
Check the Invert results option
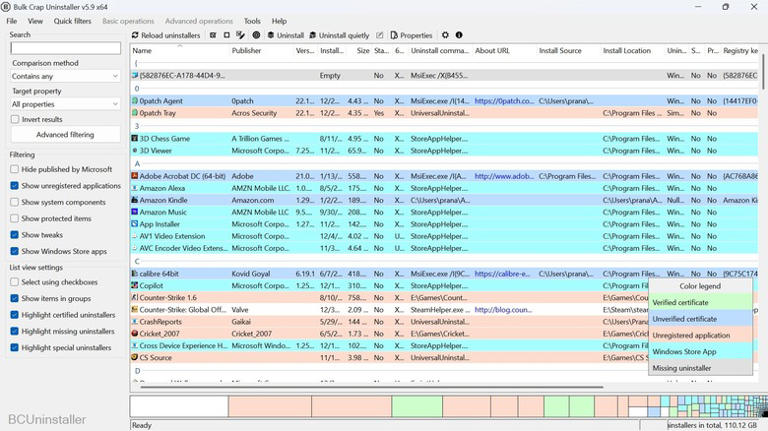(15, 119)
